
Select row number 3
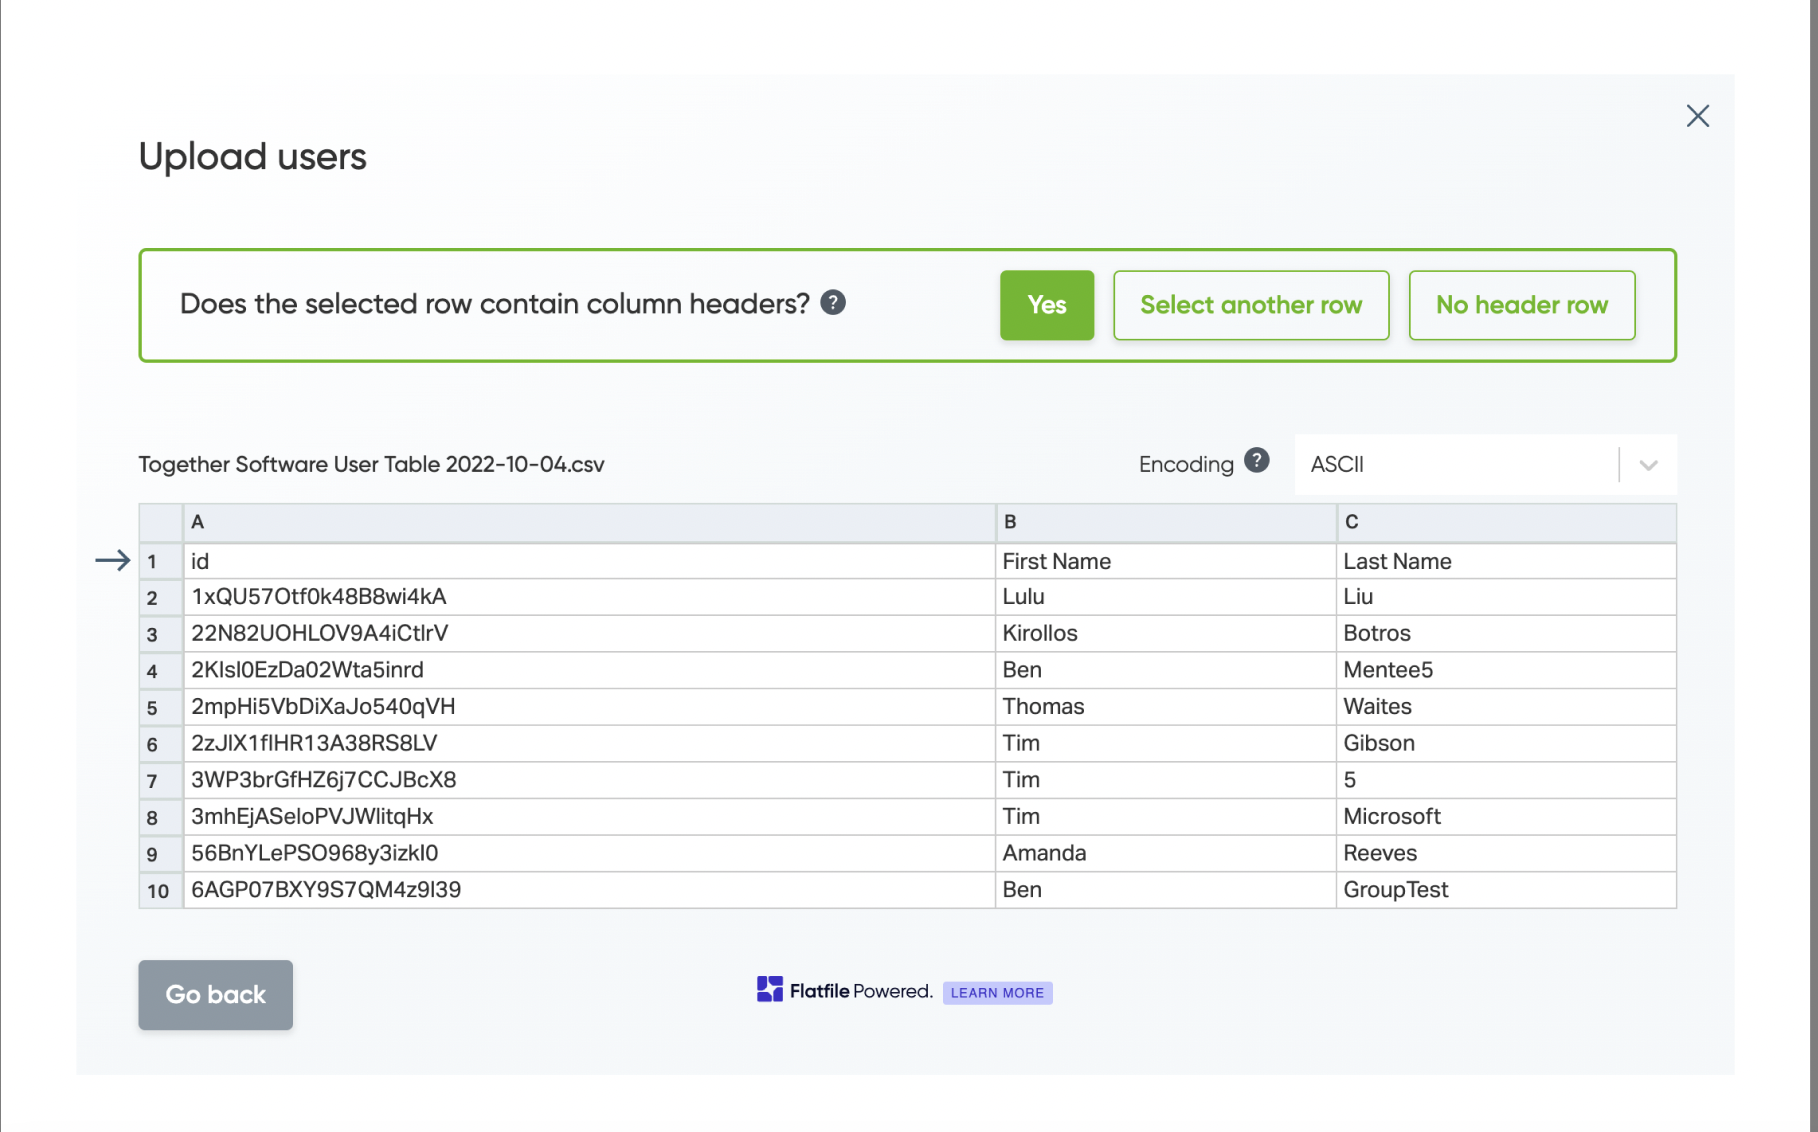160,634
